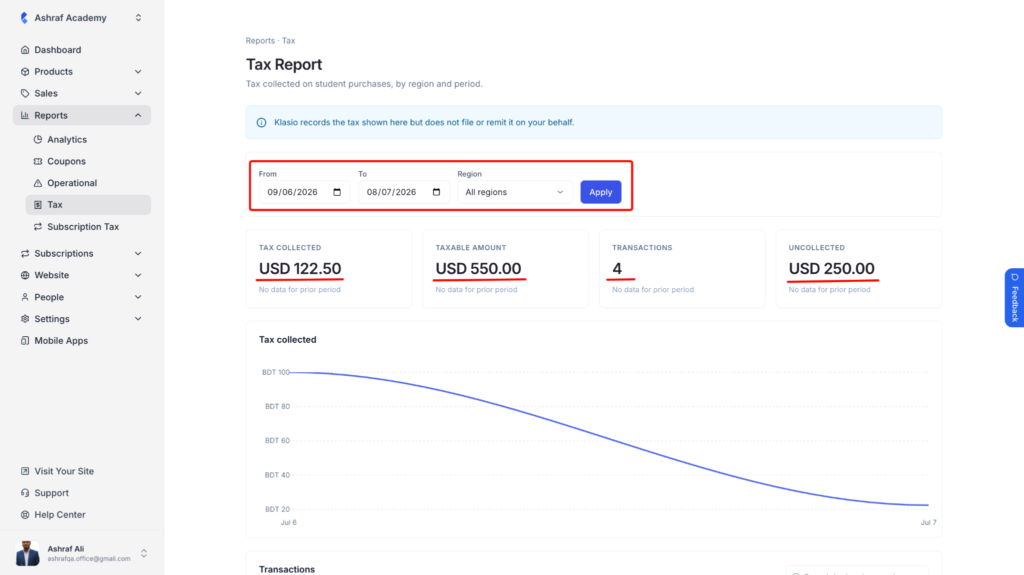Apply the tax report filters
The image size is (1024, 575).
(601, 192)
